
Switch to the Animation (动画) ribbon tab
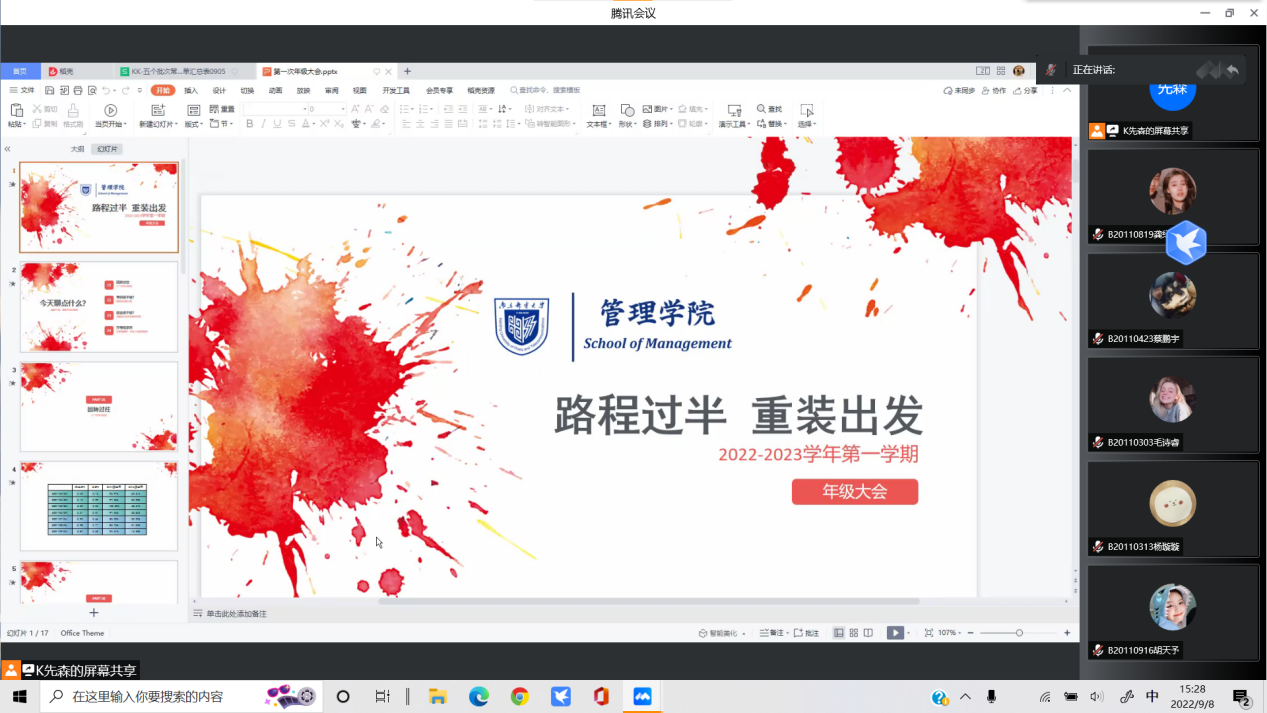point(275,90)
